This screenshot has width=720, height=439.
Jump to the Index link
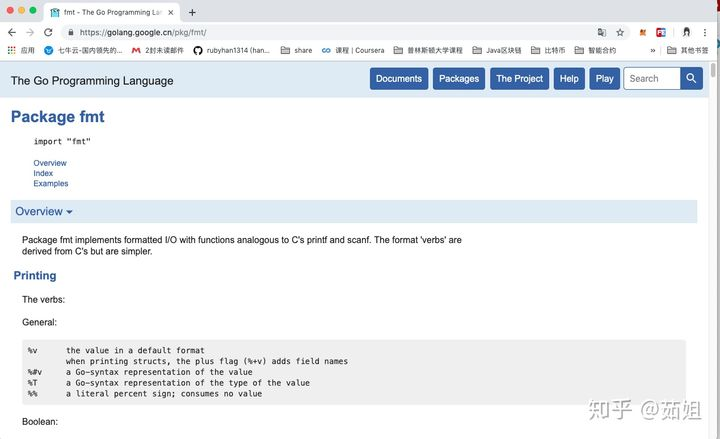[43, 173]
